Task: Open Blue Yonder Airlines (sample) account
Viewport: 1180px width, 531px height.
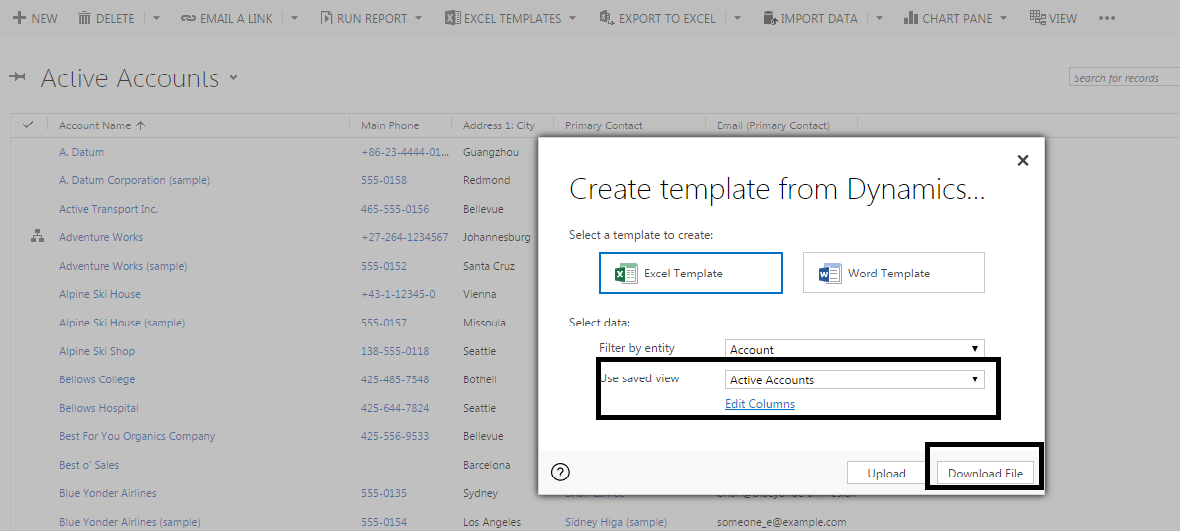Action: (x=129, y=522)
